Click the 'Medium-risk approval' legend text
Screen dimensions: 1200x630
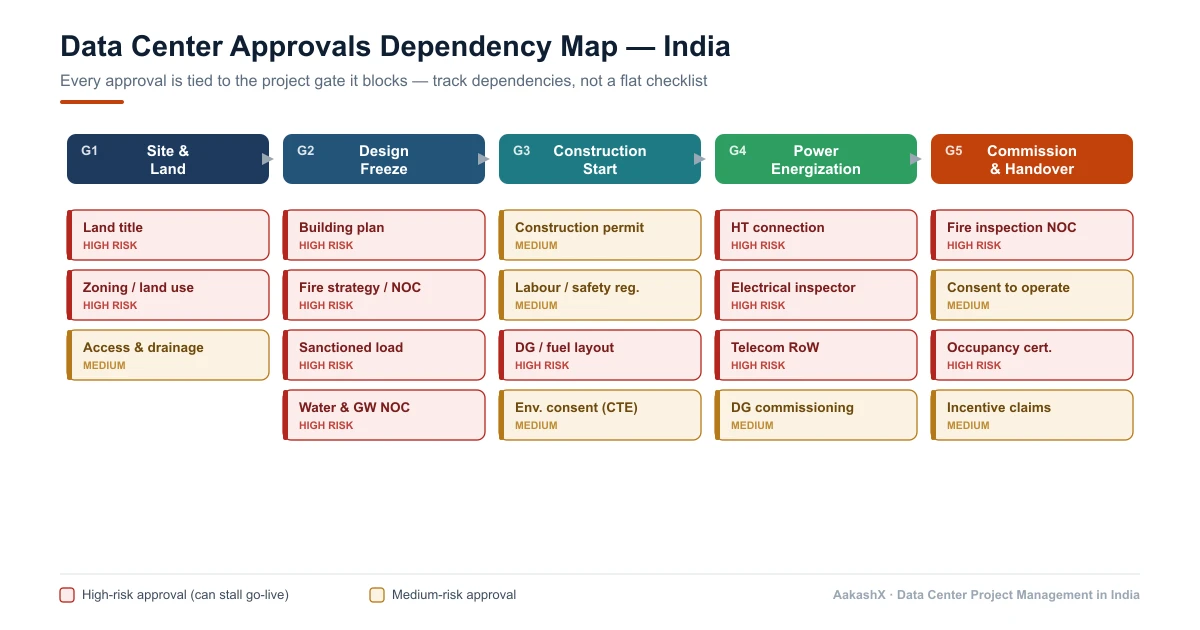454,595
